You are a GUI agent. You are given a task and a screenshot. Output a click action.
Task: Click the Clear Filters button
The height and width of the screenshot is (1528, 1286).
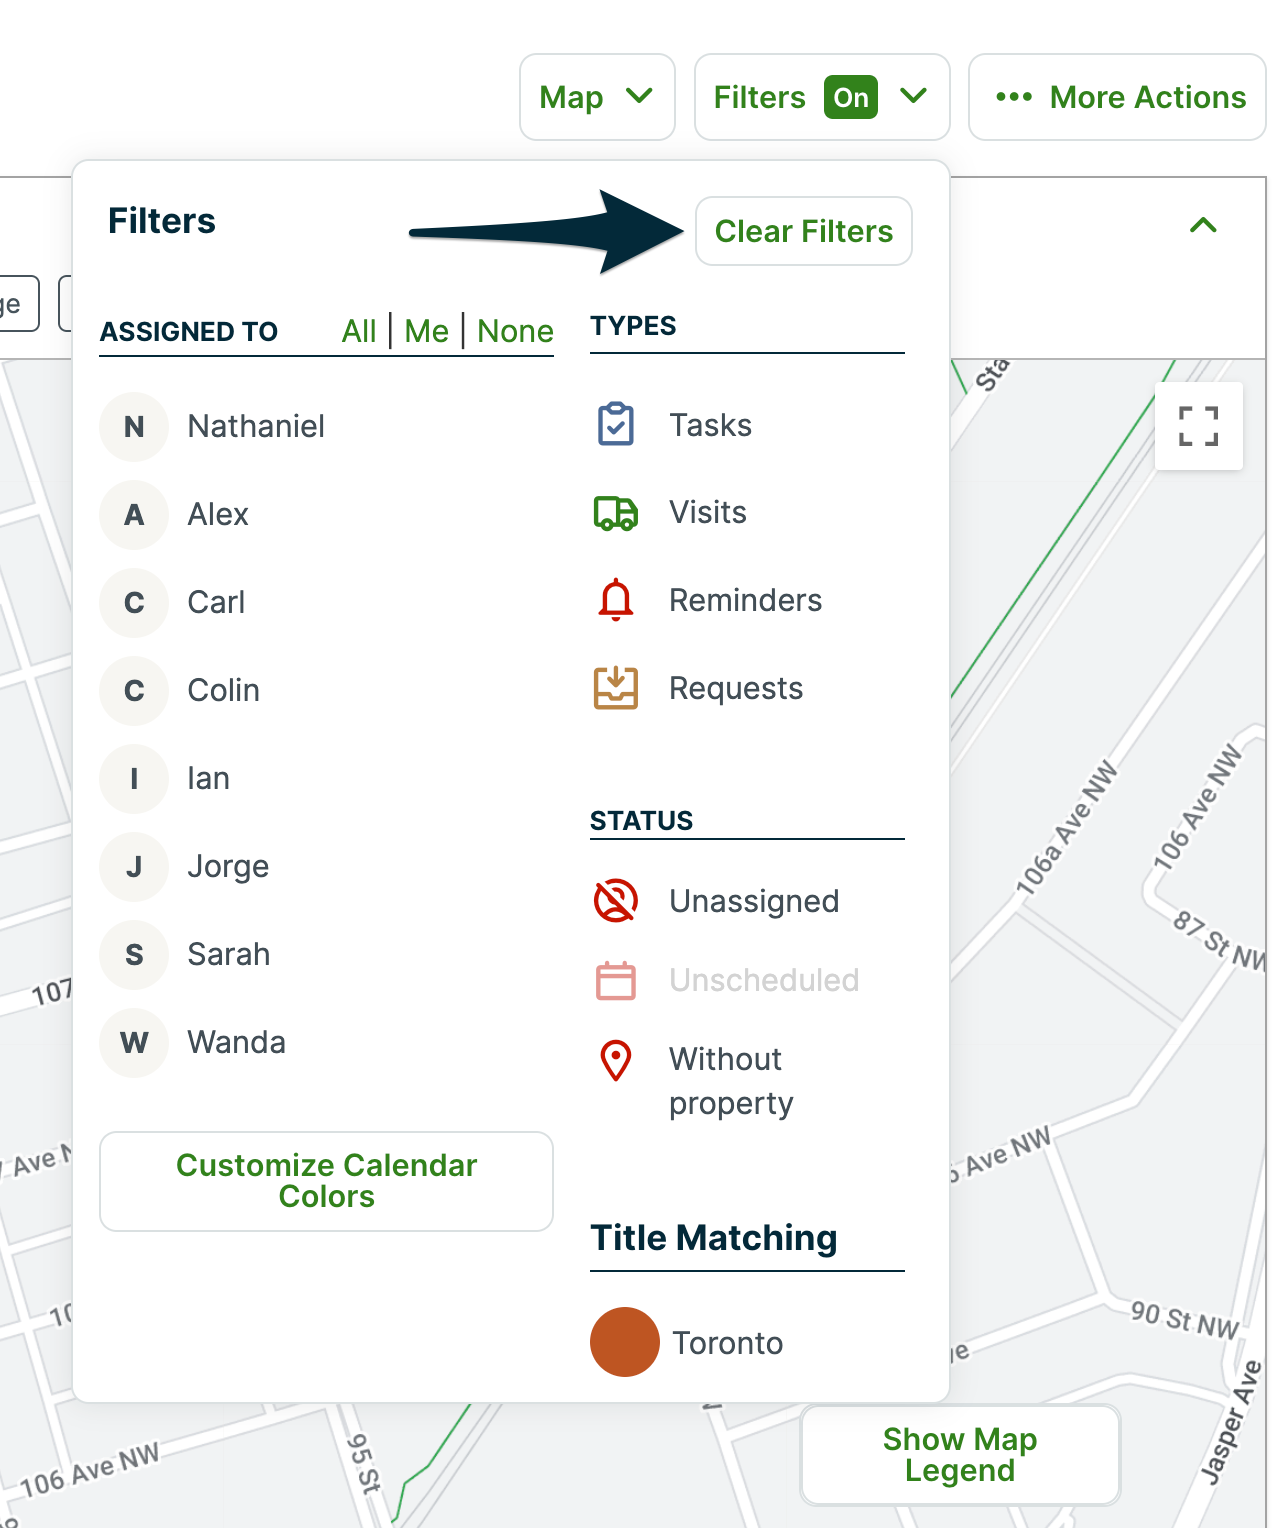click(803, 231)
